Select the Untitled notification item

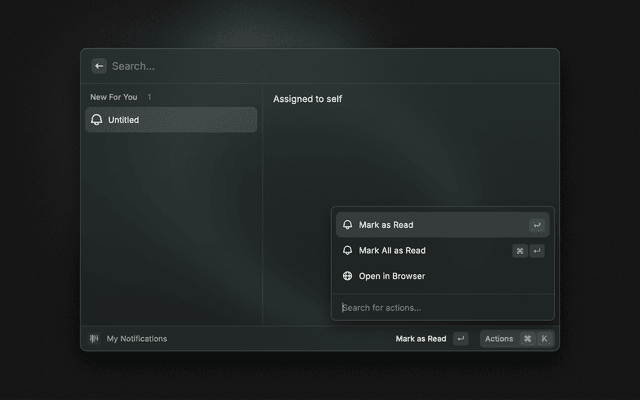coord(170,120)
